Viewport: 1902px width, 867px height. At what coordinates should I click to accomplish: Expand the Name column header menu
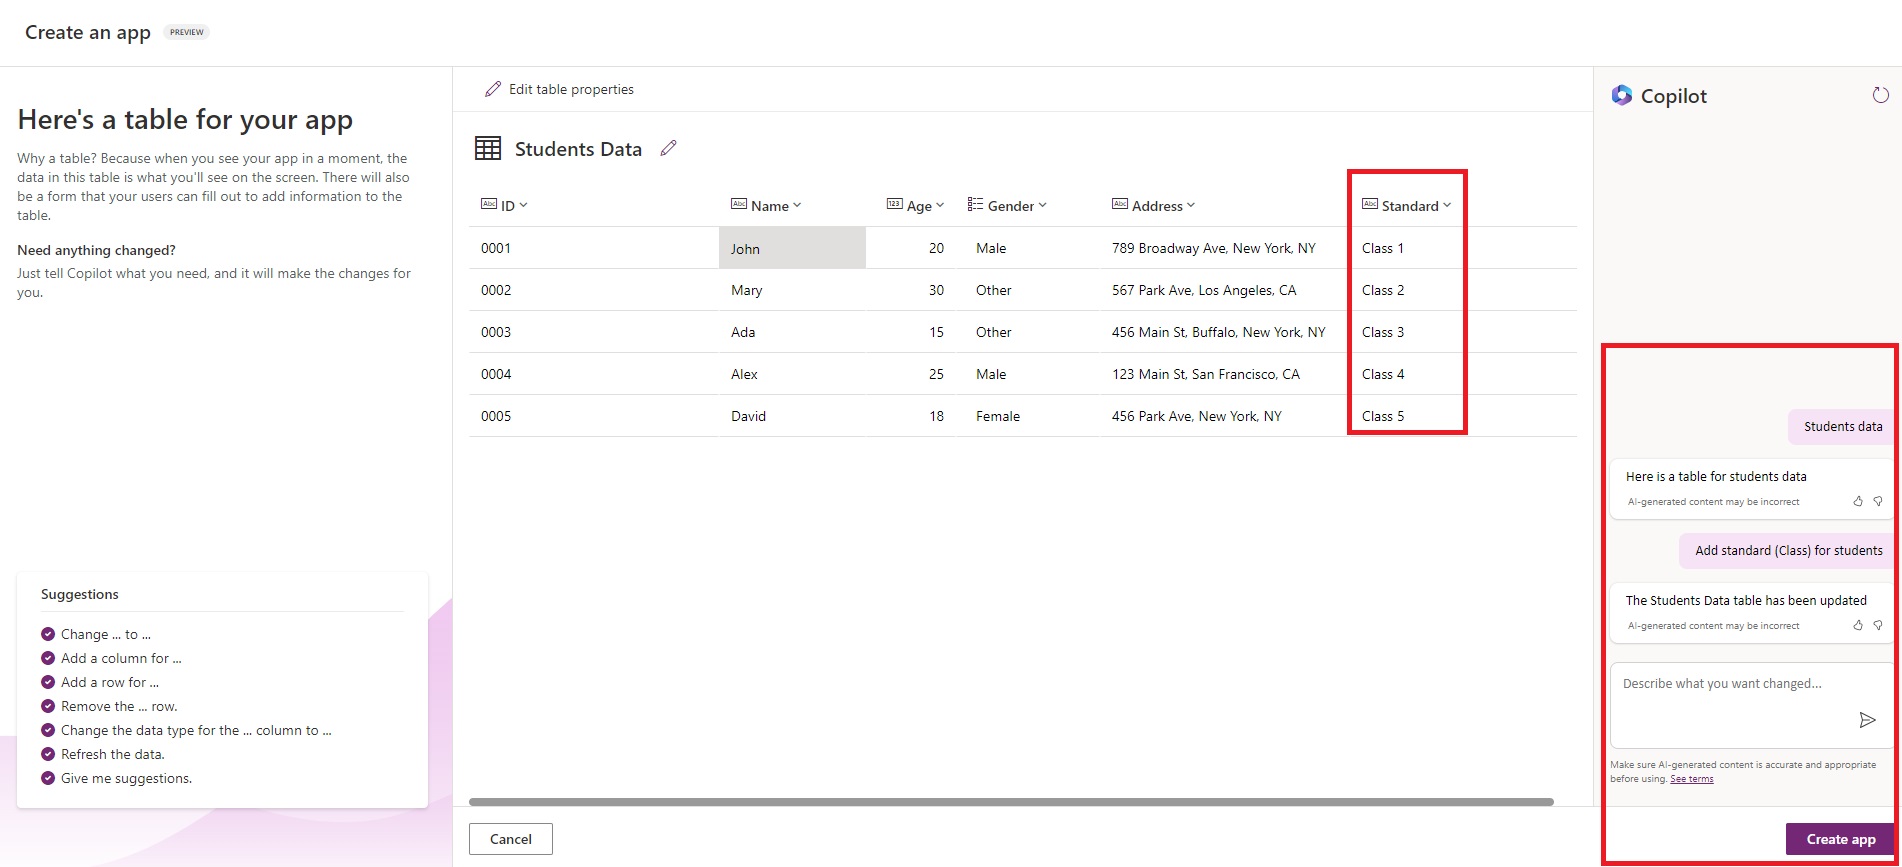(797, 205)
